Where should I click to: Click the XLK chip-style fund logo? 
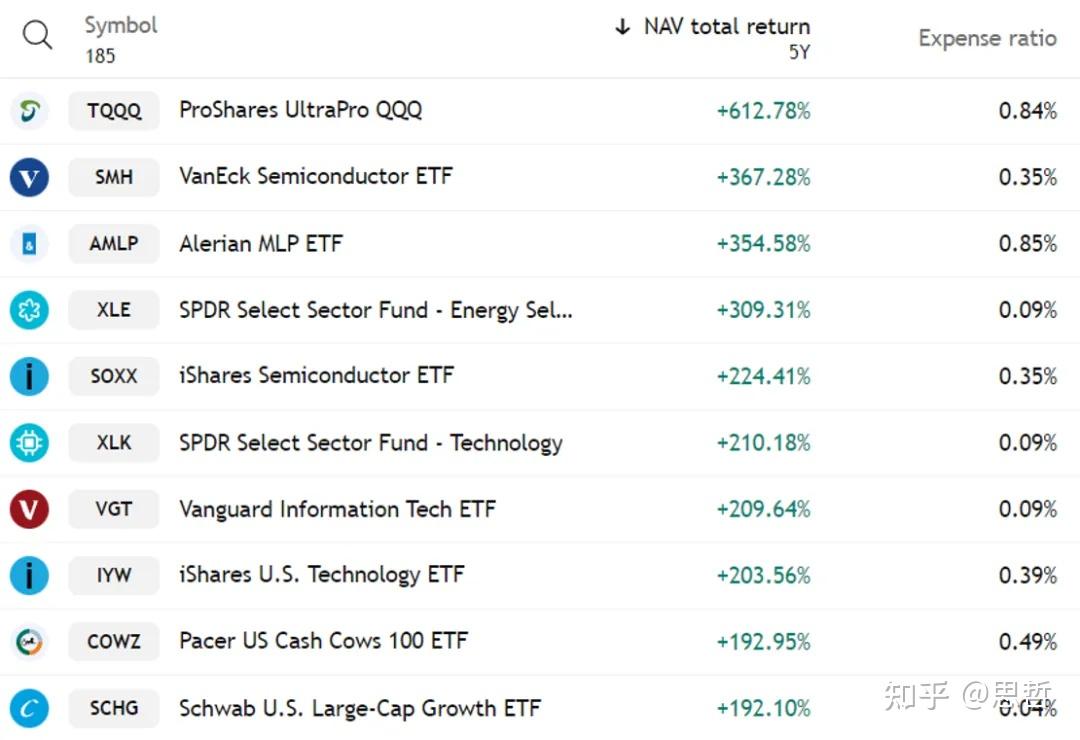click(x=29, y=442)
